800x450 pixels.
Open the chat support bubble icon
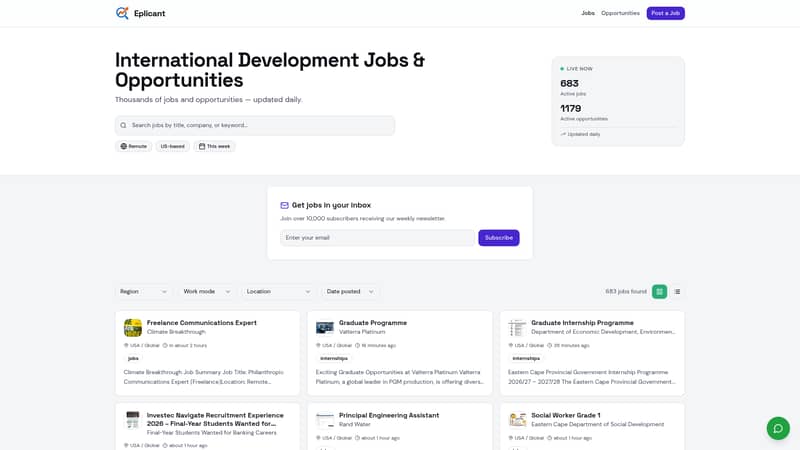click(778, 428)
